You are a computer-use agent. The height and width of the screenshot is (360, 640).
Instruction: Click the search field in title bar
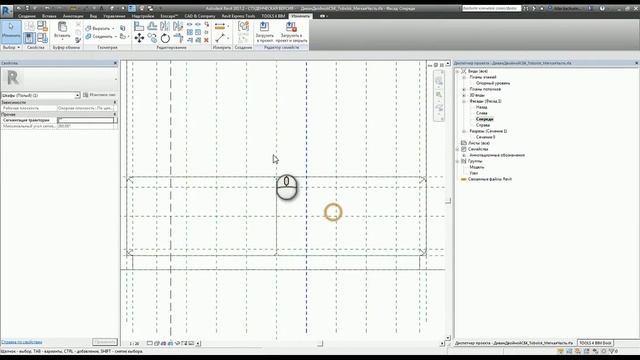[x=491, y=8]
